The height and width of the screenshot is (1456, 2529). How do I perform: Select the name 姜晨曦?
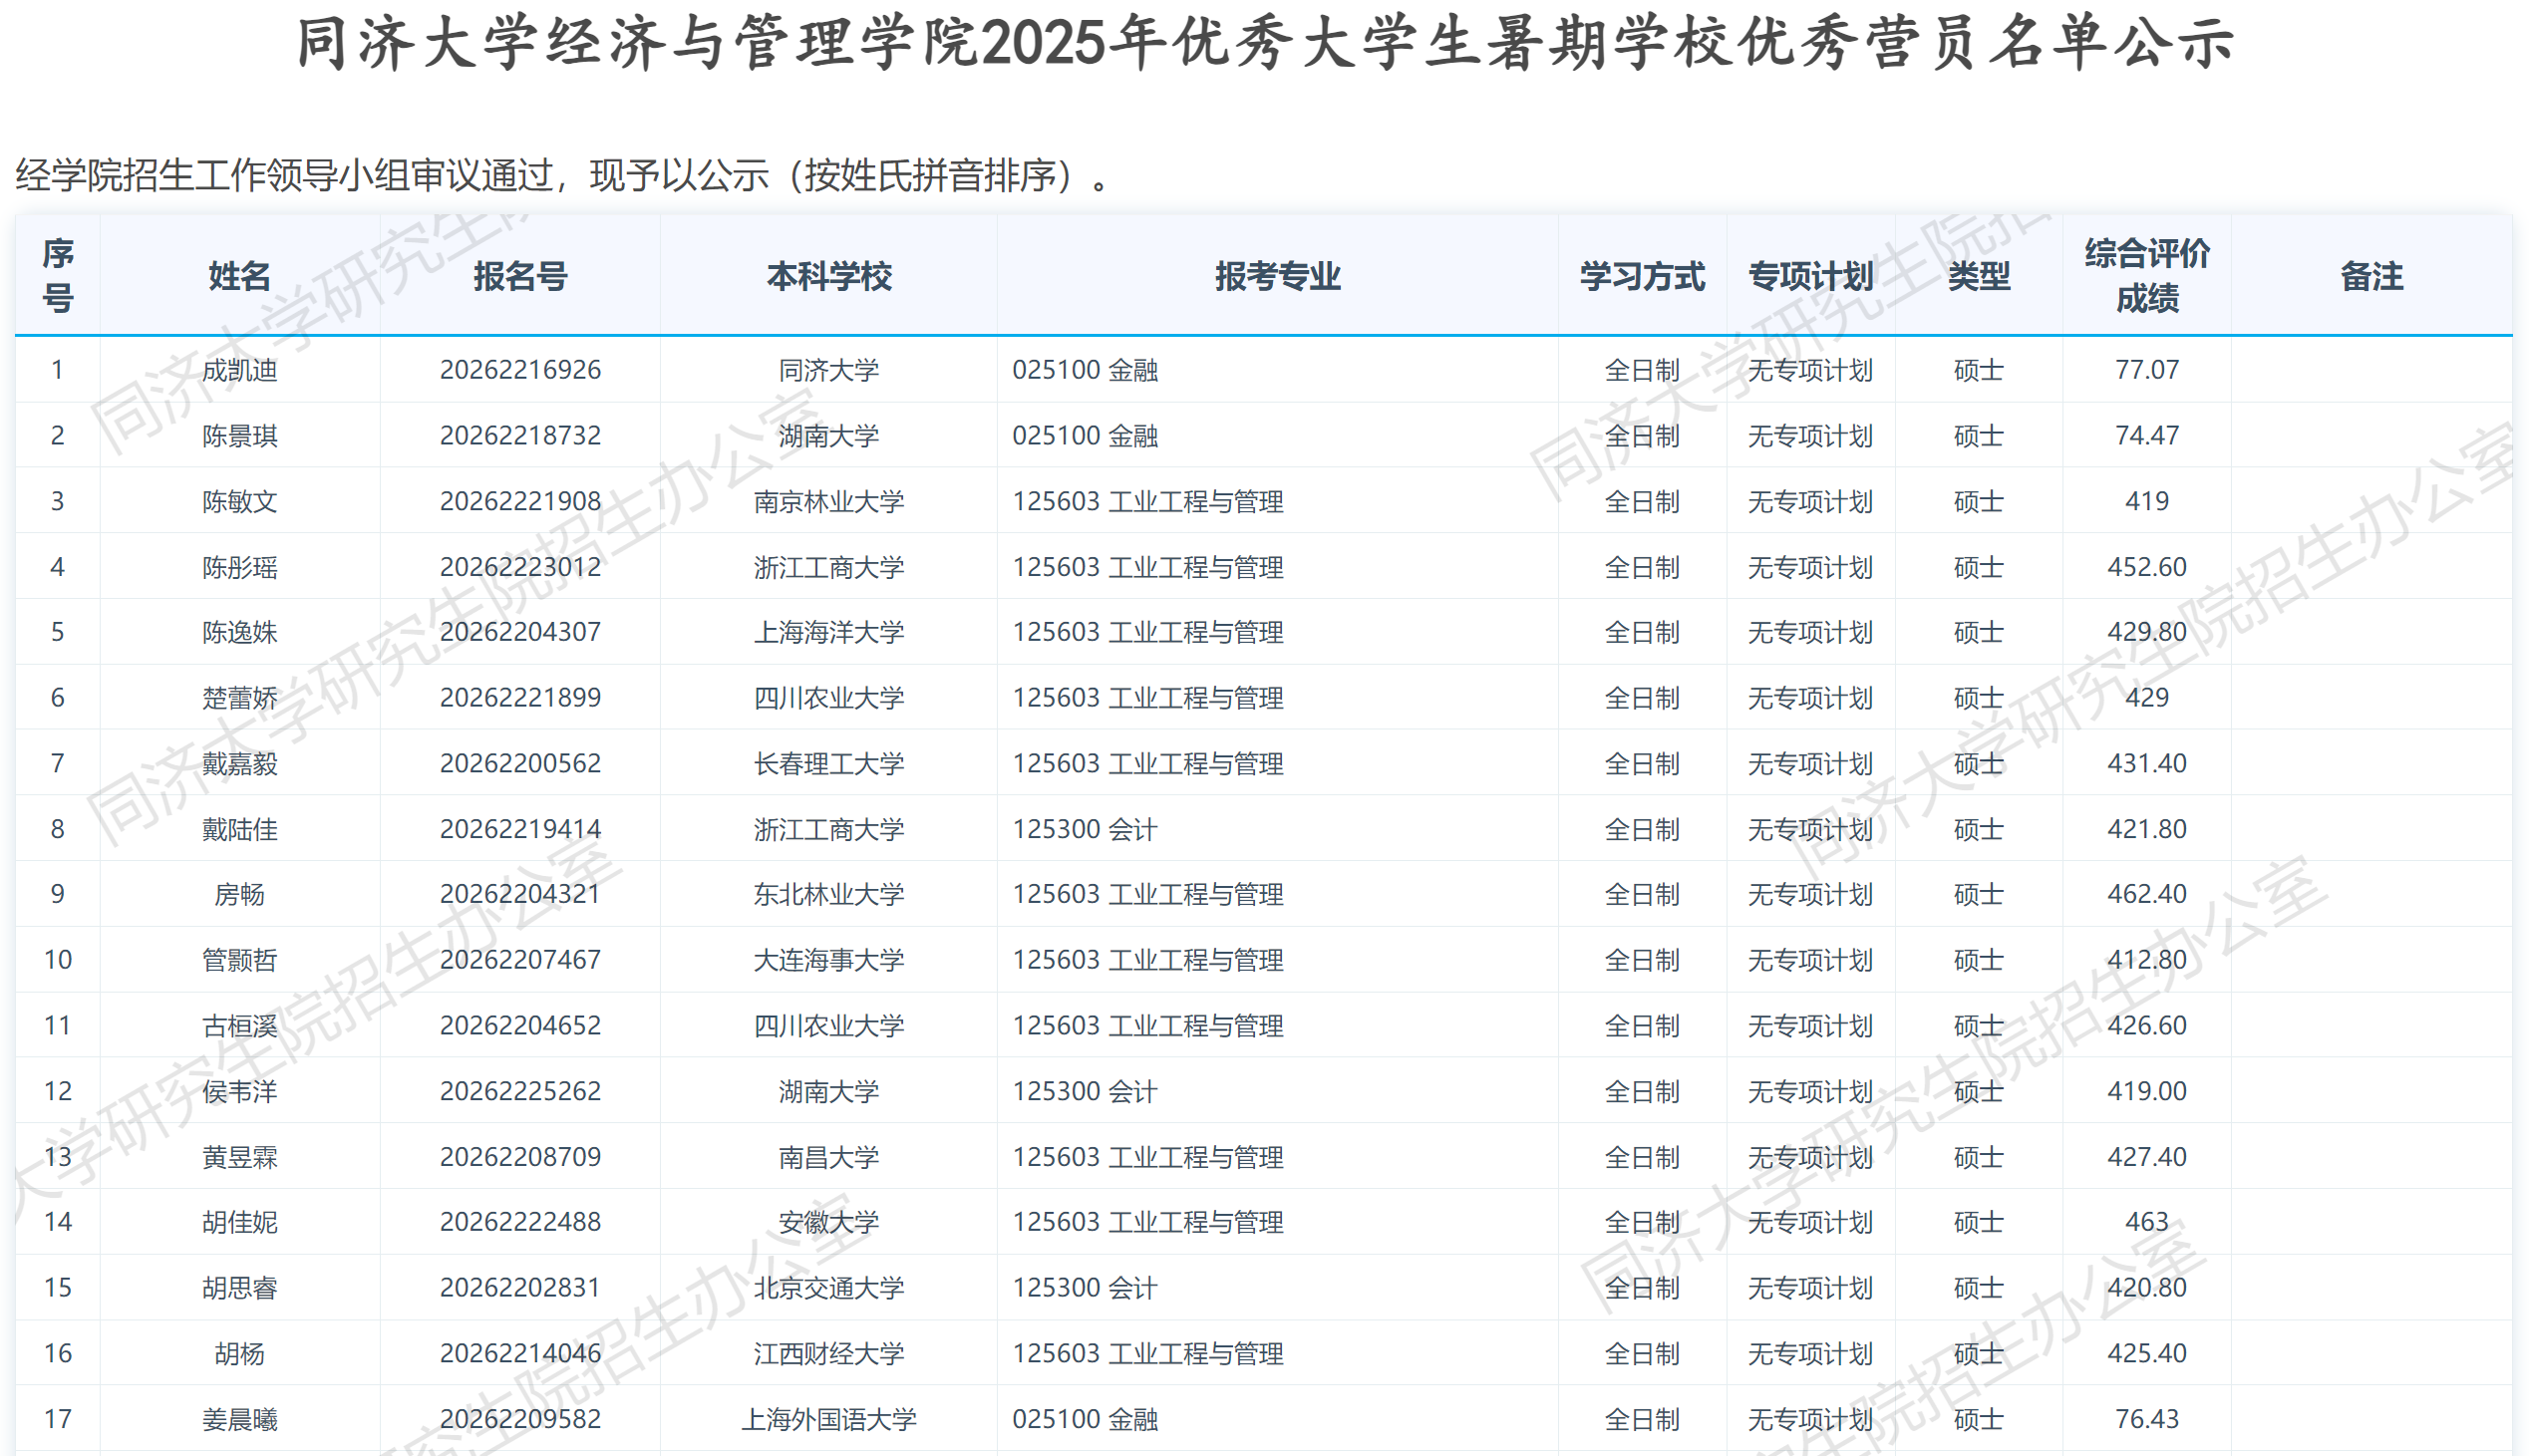pyautogui.click(x=240, y=1419)
